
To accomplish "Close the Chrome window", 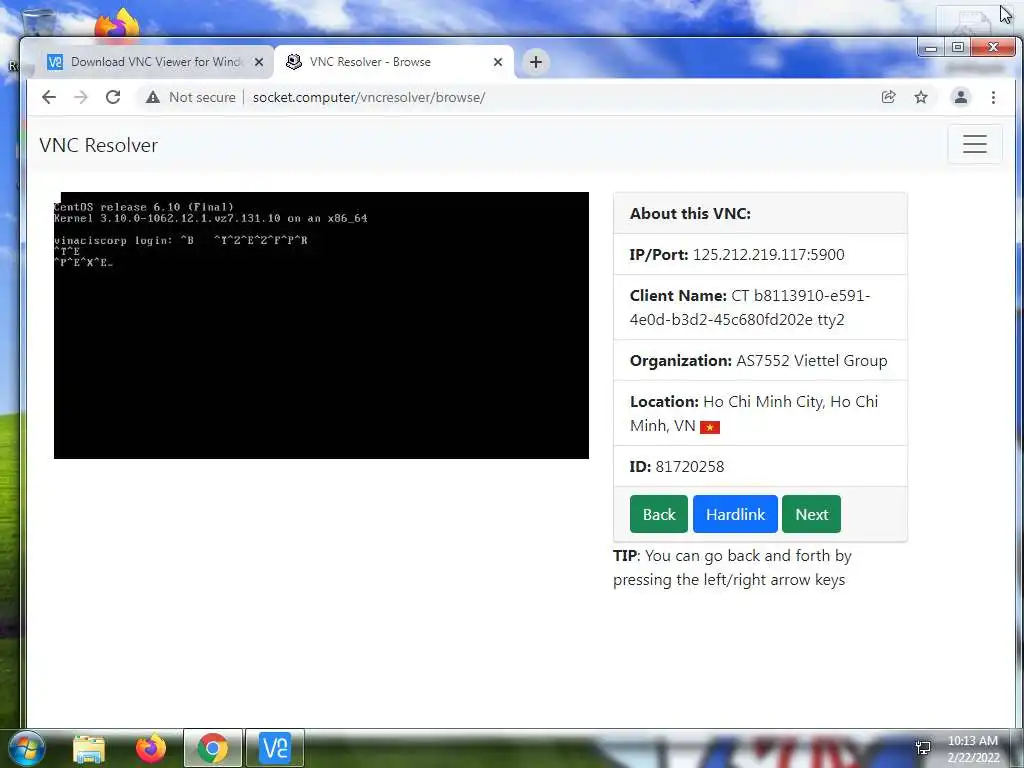I will [x=993, y=48].
